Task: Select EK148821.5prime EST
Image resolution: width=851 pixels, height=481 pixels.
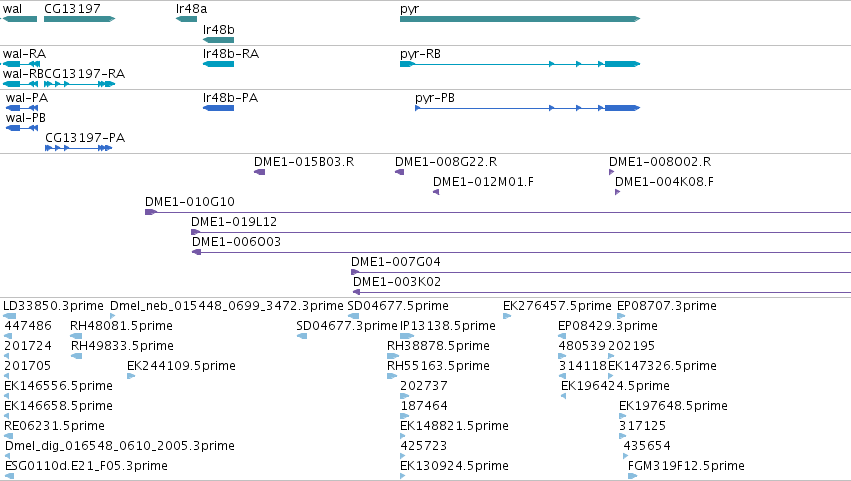Action: [x=403, y=436]
